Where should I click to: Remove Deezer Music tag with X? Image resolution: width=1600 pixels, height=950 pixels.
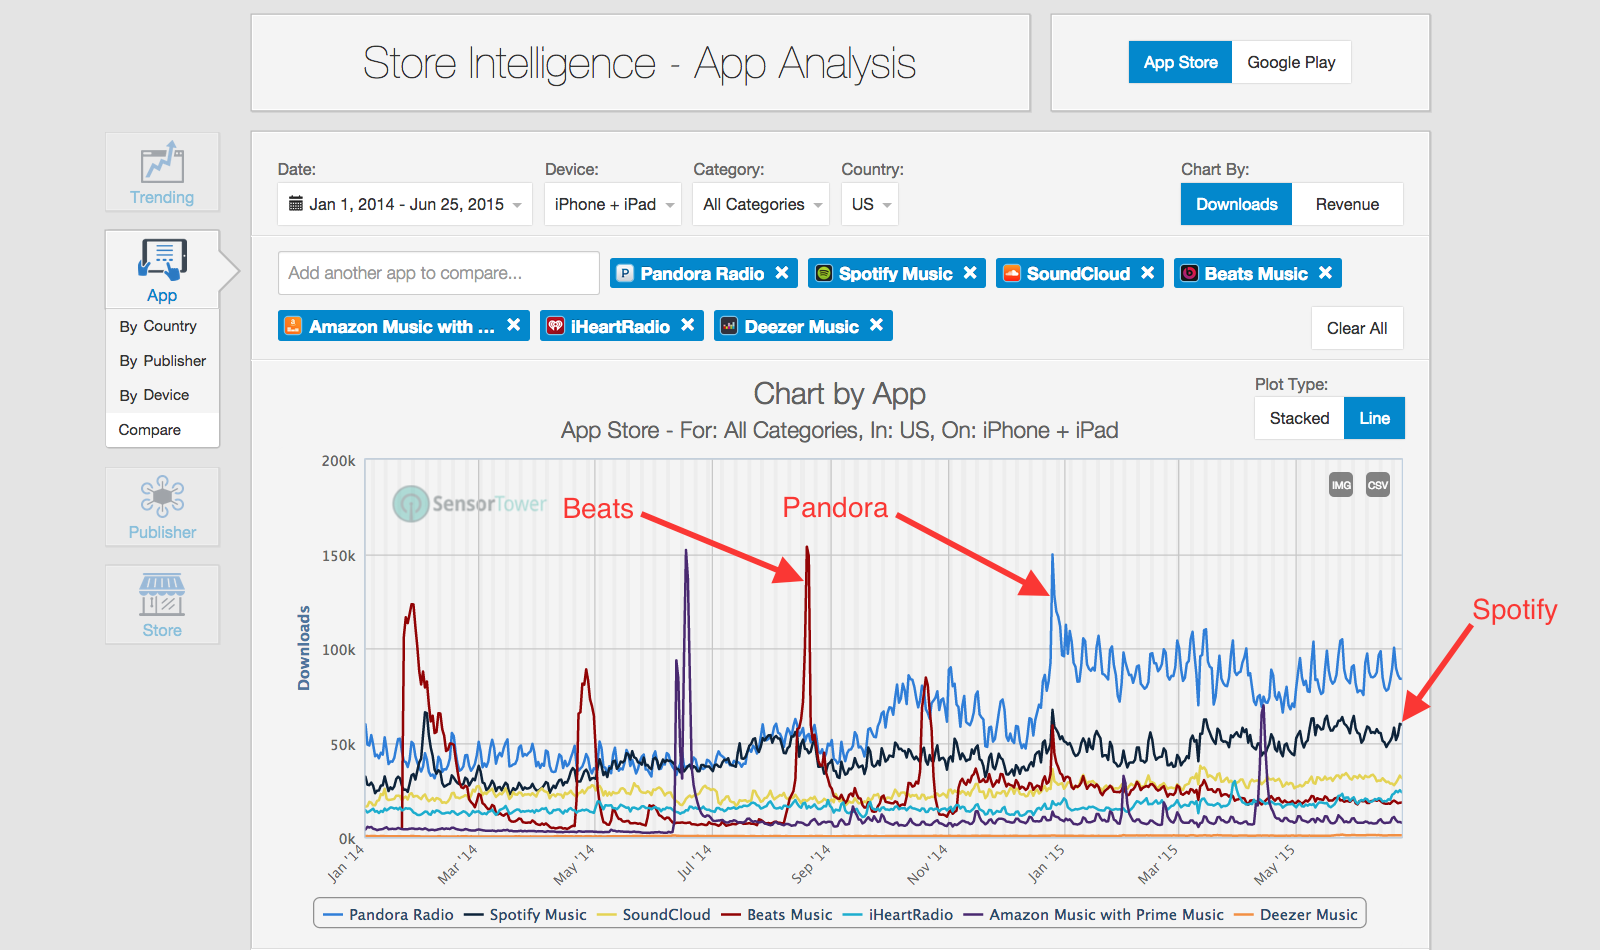click(x=876, y=325)
